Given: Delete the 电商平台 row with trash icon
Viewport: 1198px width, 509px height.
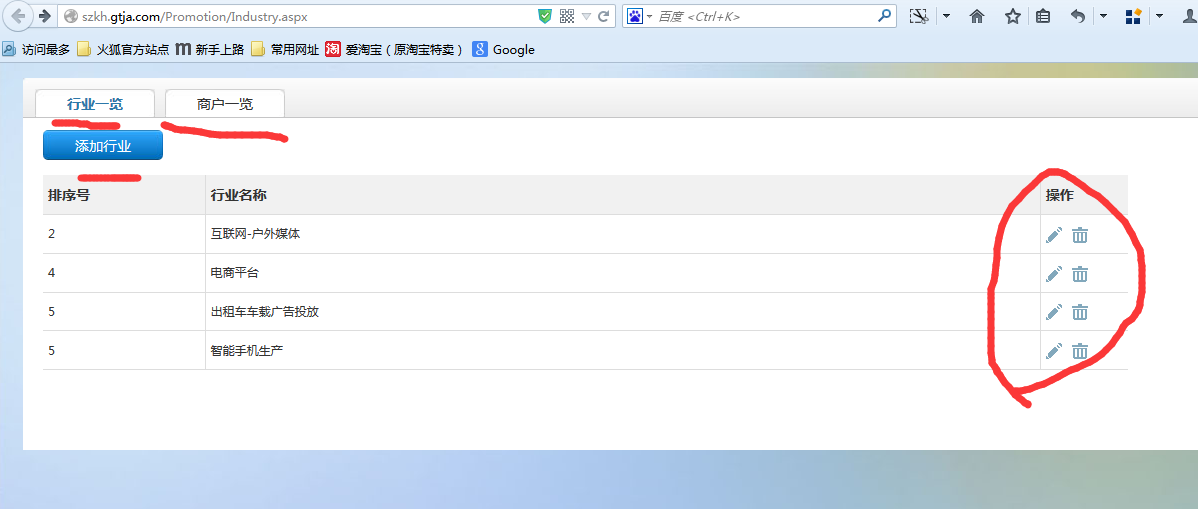Looking at the screenshot, I should point(1080,274).
